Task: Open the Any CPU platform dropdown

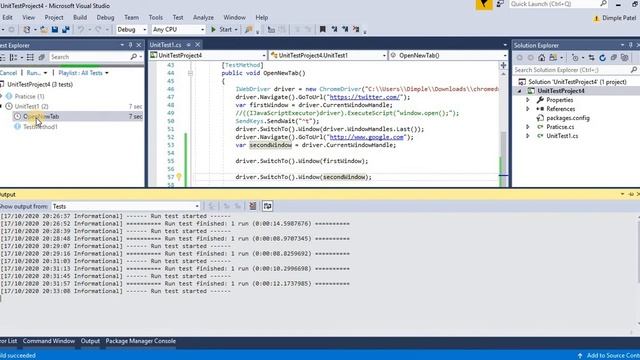Action: coord(178,29)
